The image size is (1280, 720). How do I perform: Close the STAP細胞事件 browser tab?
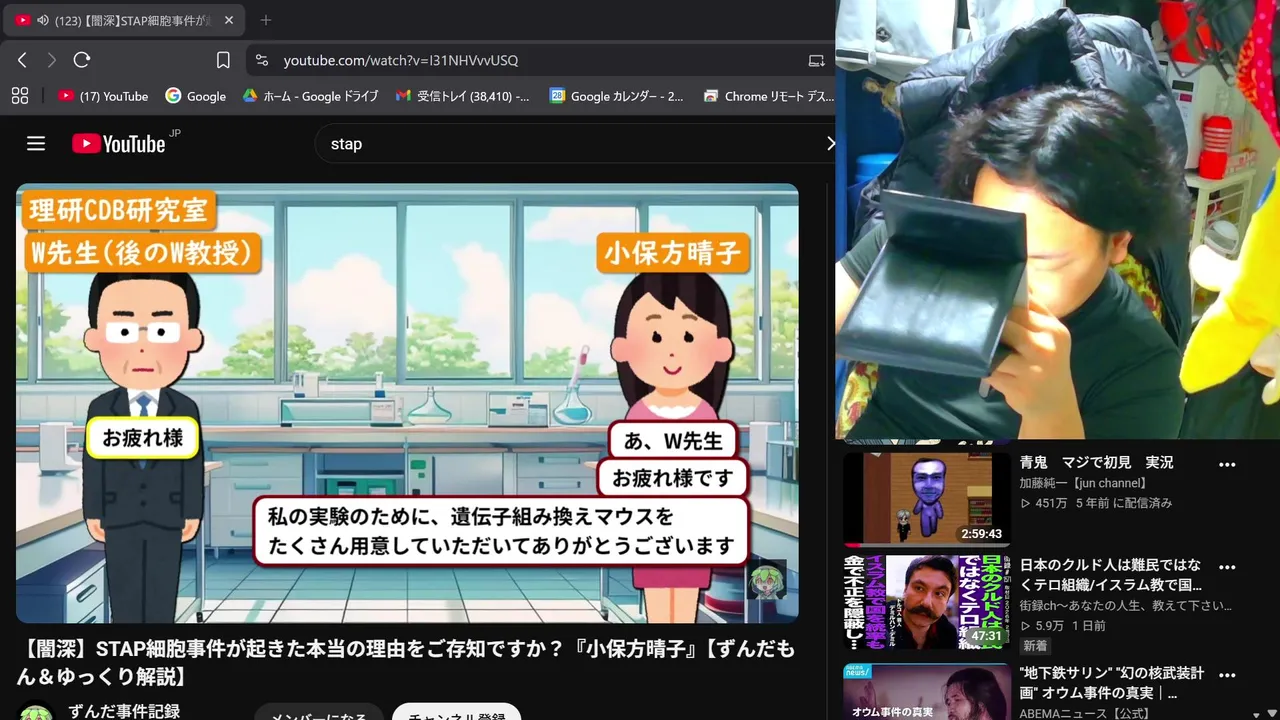click(x=228, y=20)
